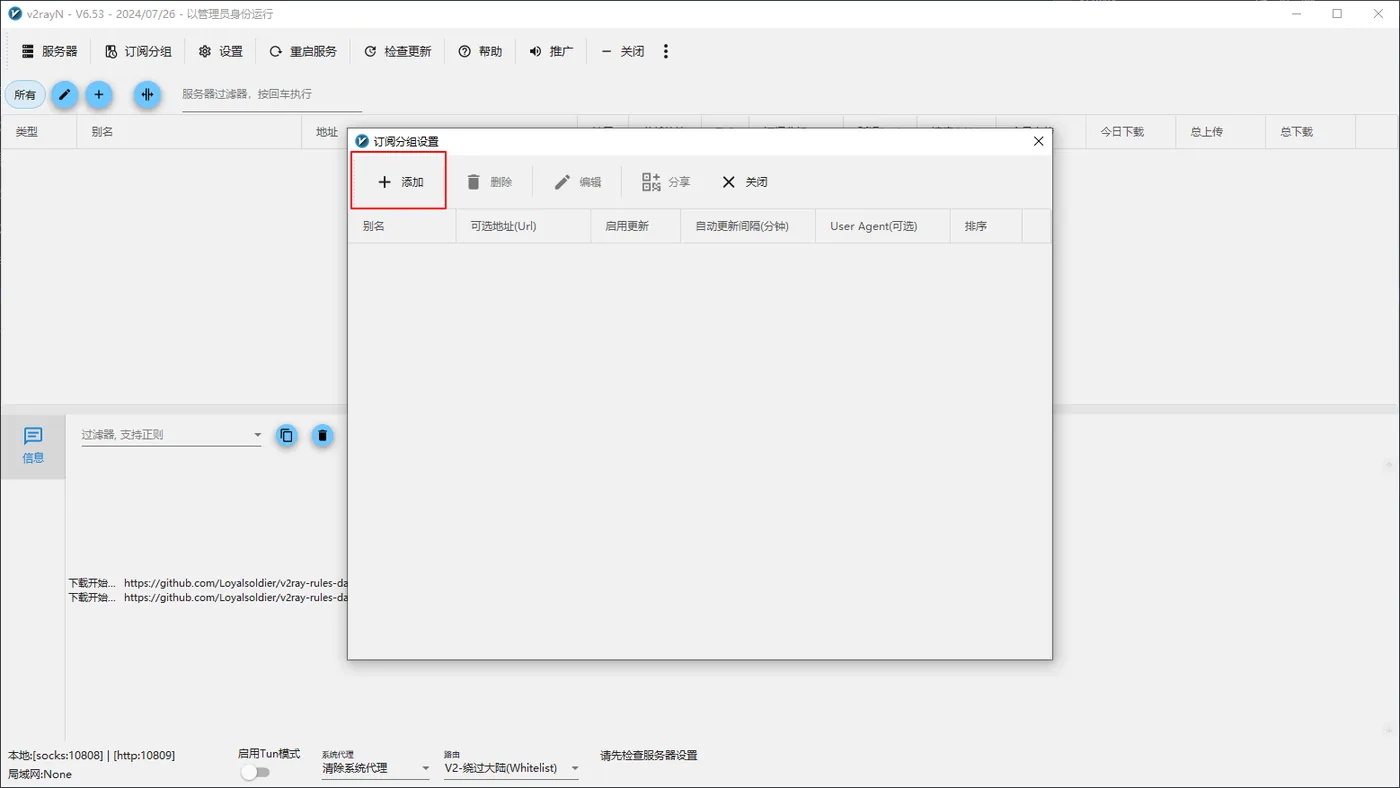Open the 系统代理 dropdown
Image resolution: width=1400 pixels, height=788 pixels.
click(x=376, y=768)
